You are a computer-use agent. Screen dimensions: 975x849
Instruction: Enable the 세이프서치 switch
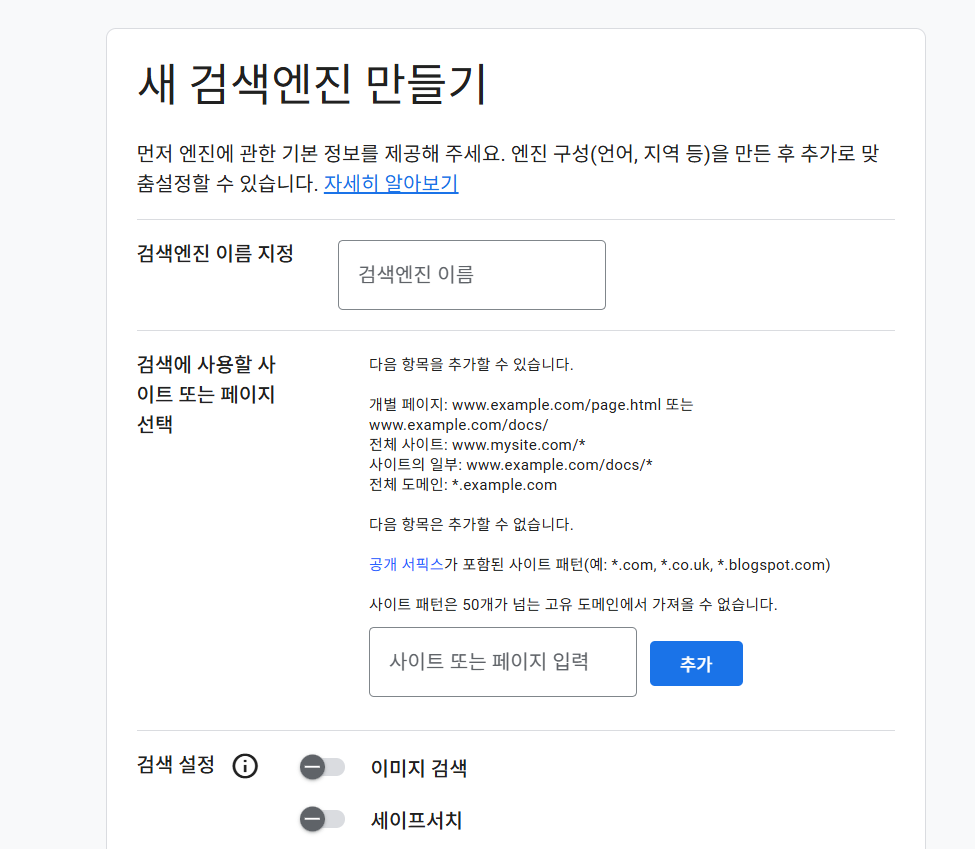322,819
